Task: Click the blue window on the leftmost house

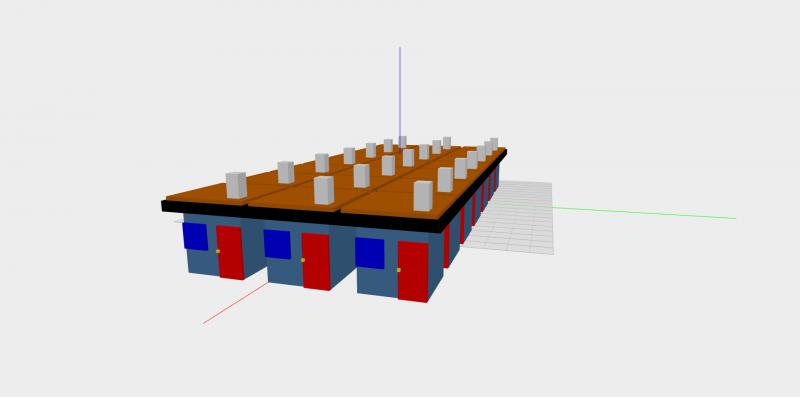Action: pos(195,236)
